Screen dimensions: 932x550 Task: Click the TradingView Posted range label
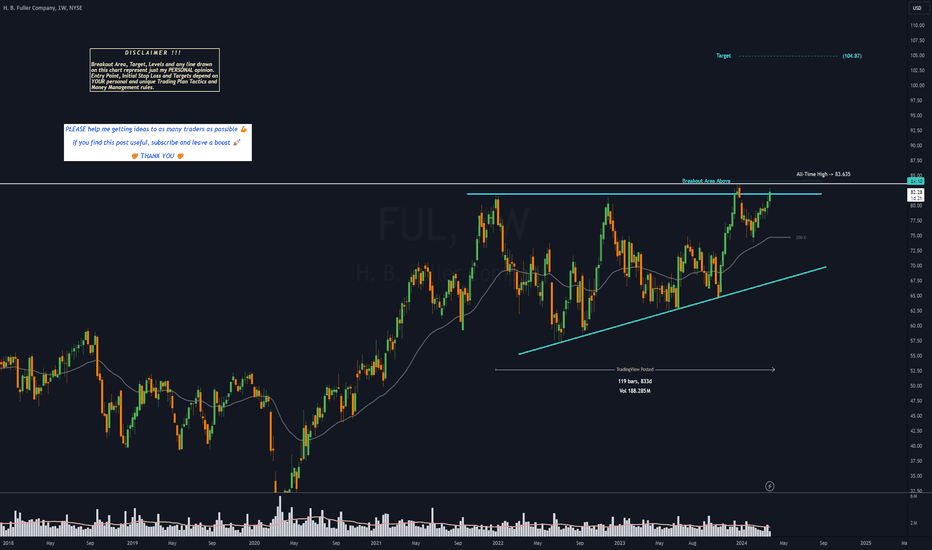[x=634, y=369]
